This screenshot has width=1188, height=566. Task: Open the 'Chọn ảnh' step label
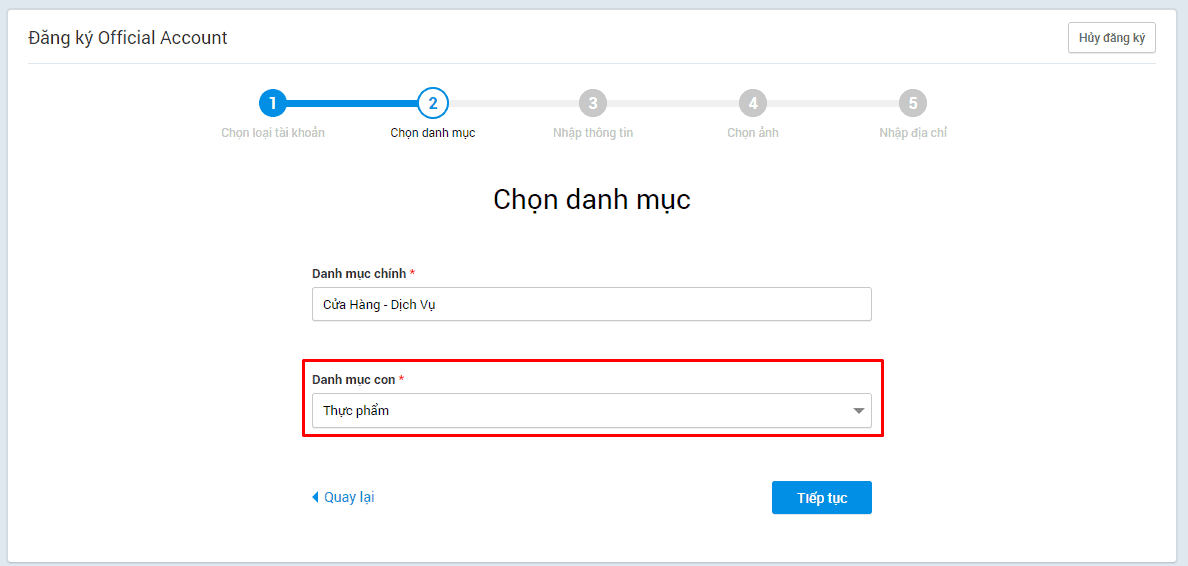tap(752, 133)
